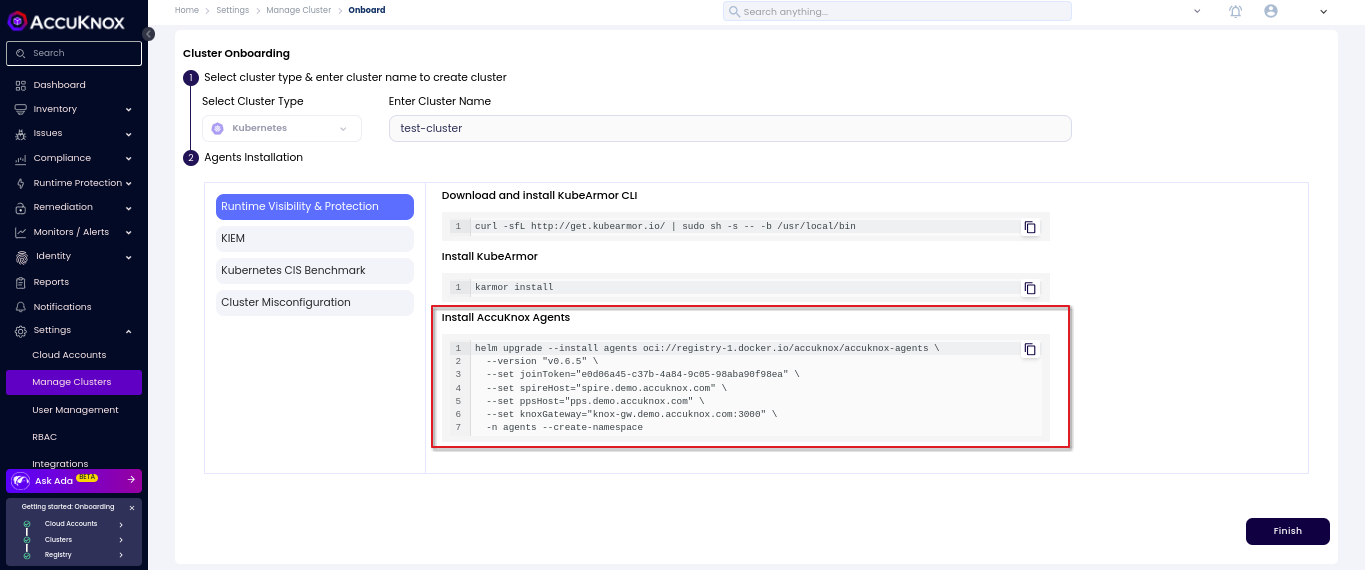
Task: Click the joinToken line in code block
Action: [643, 375]
